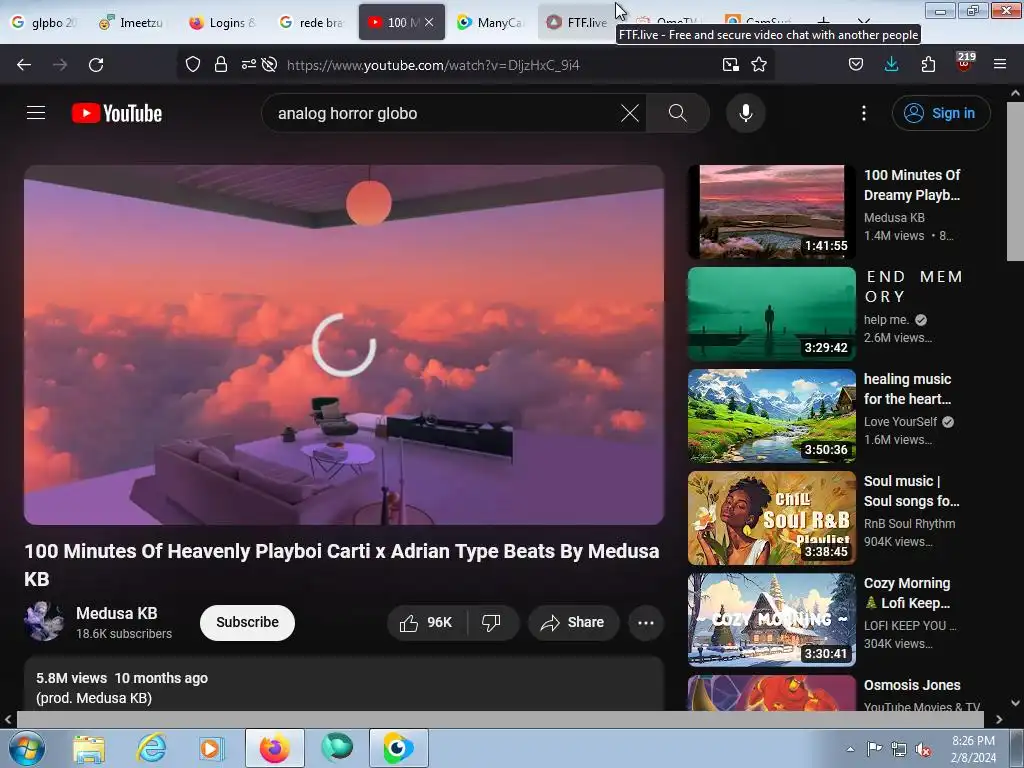Viewport: 1024px width, 768px height.
Task: Show Firefox downloads panel
Action: point(891,64)
